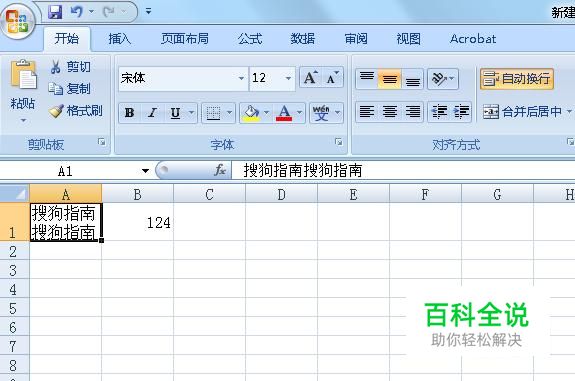575x381 pixels.
Task: Open the 剪贴板 clipboard dialog launcher
Action: pos(102,142)
